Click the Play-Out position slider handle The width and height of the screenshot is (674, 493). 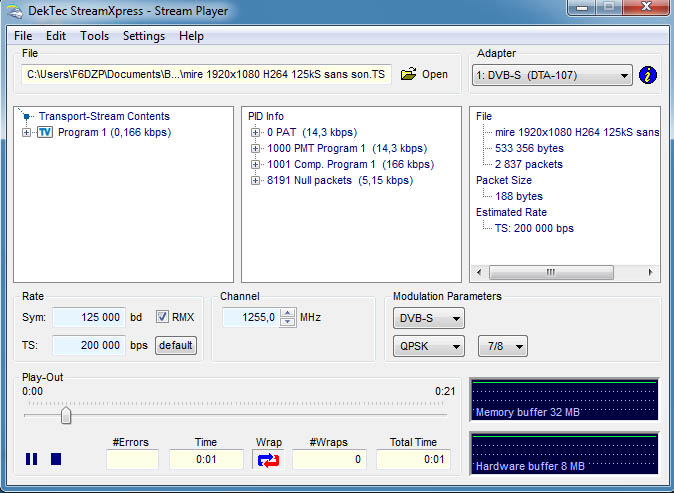coord(66,415)
